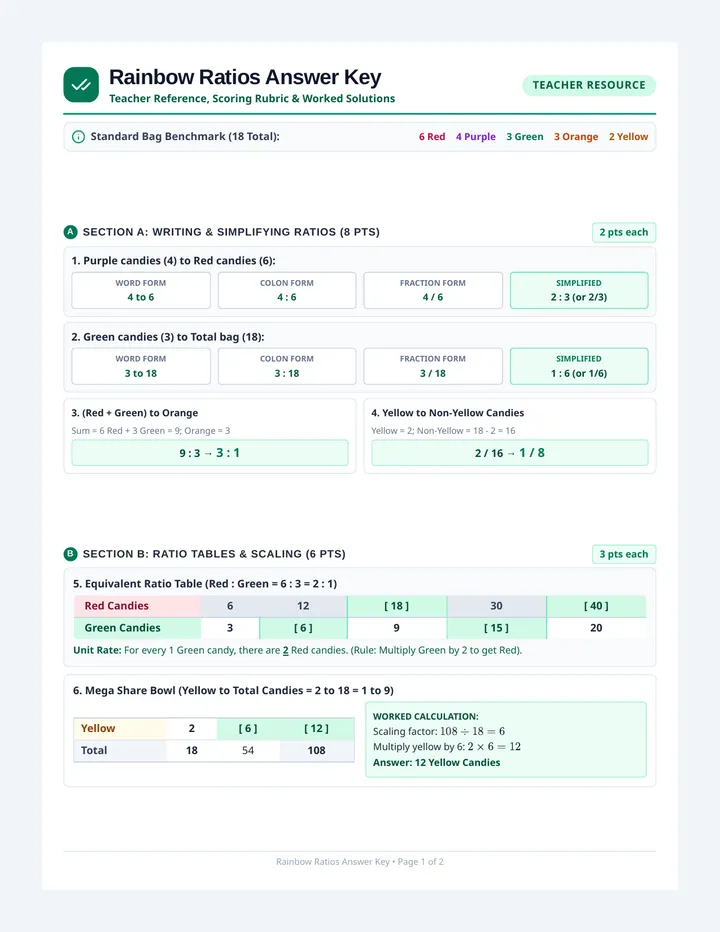Click the Word Form box '4 to 6'
Viewport: 720px width, 932px height.
tap(141, 290)
